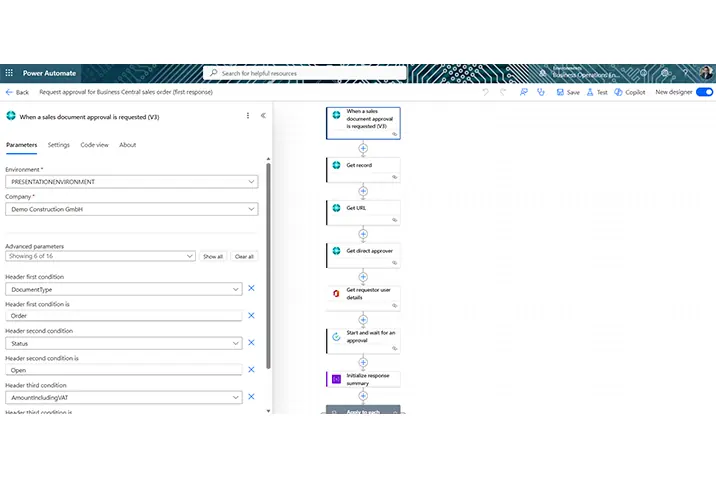Open the Header second condition dropdown
Image resolution: width=716 pixels, height=478 pixels.
coord(124,343)
